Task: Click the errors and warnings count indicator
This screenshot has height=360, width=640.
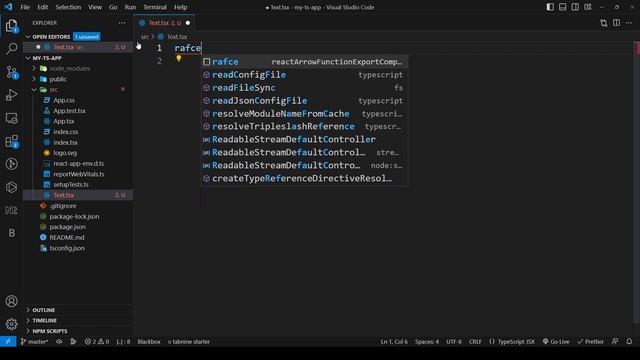Action: 96,342
